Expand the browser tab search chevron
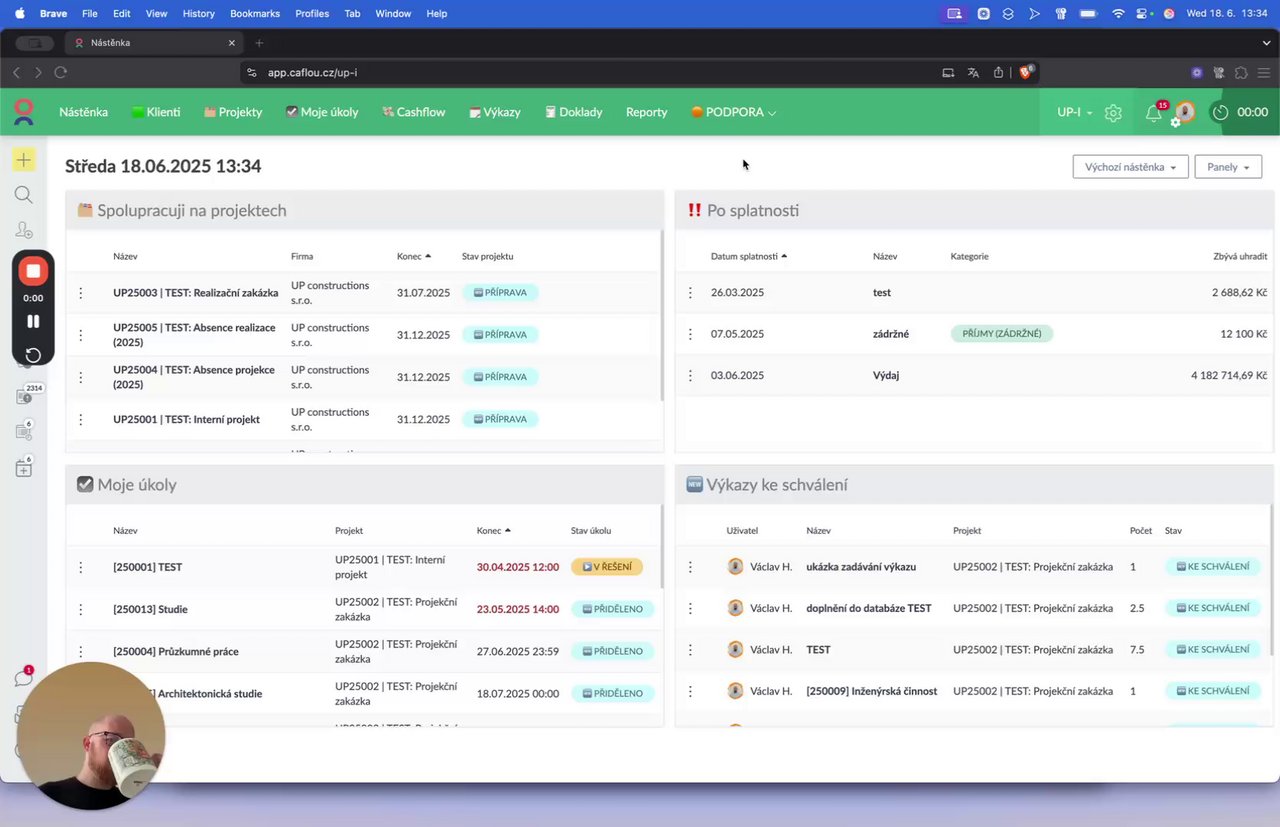This screenshot has width=1280, height=827. pyautogui.click(x=1265, y=42)
